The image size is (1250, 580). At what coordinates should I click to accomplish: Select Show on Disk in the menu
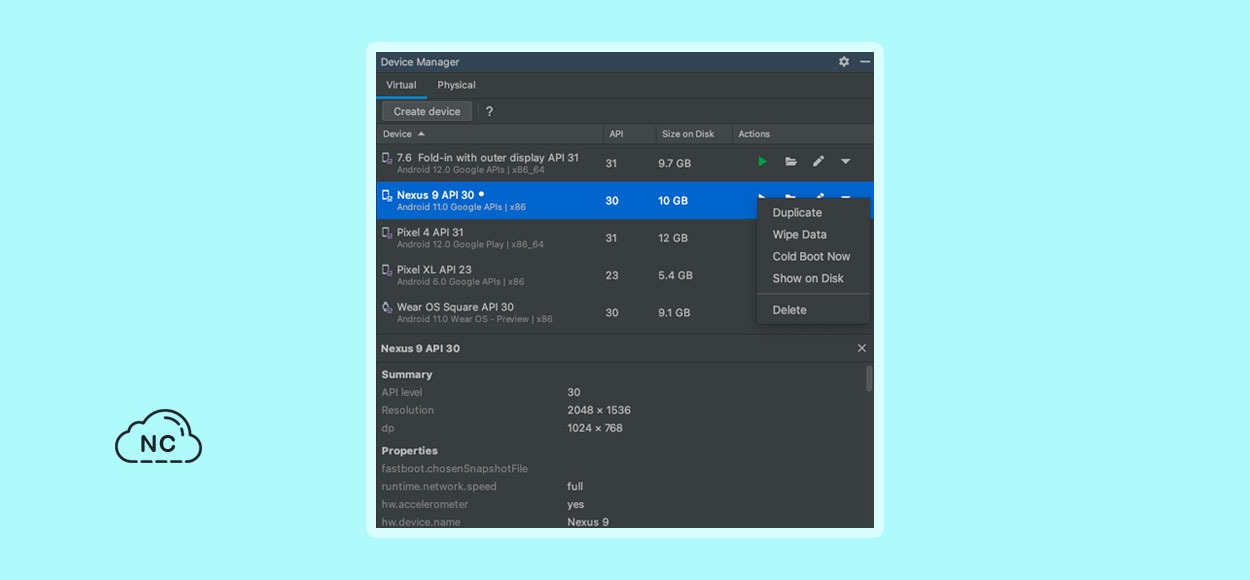[808, 279]
